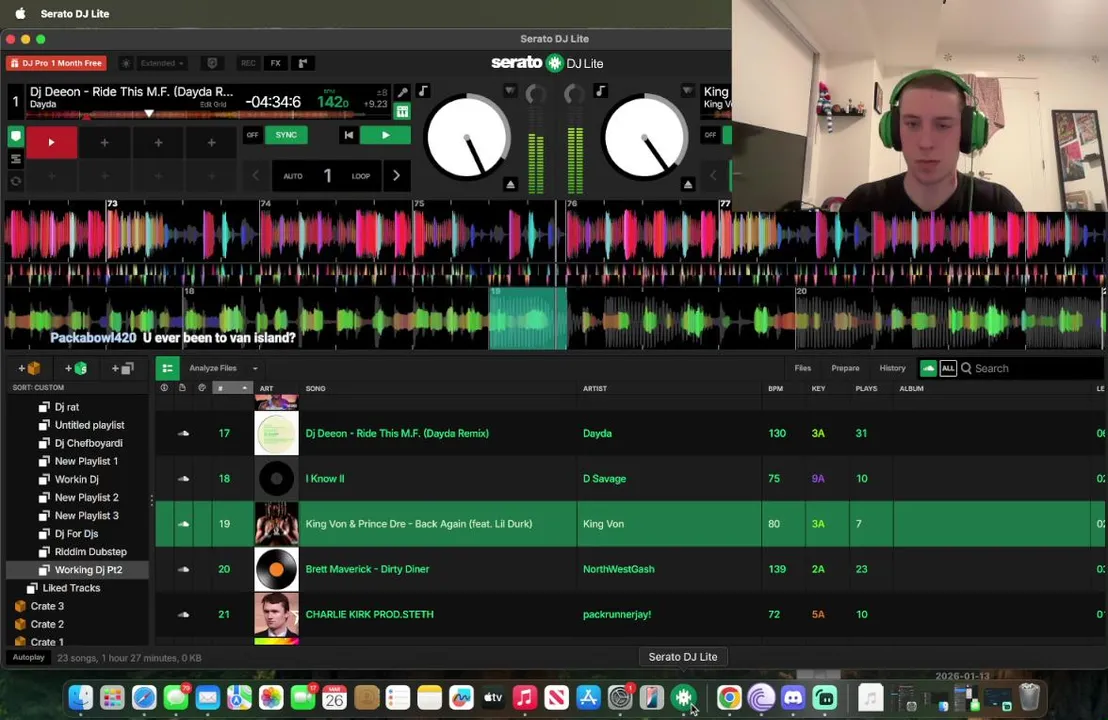This screenshot has width=1108, height=720.
Task: Open the History tab
Action: 892,368
